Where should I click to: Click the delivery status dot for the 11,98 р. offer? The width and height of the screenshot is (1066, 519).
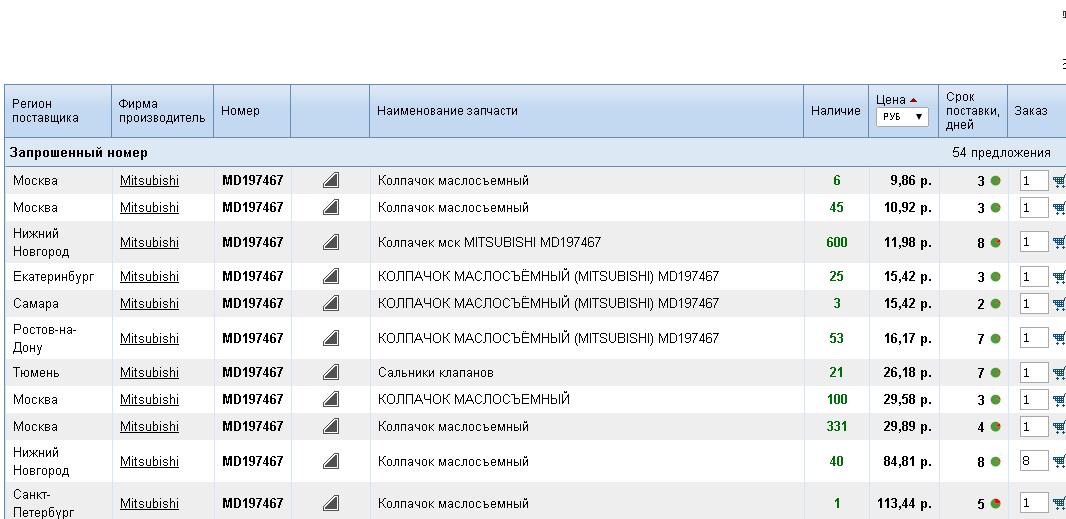(x=996, y=243)
